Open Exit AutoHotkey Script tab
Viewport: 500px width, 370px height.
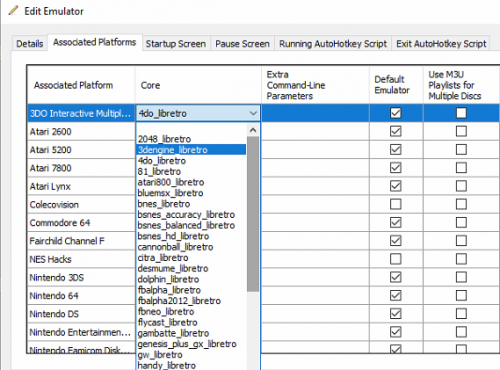click(441, 44)
